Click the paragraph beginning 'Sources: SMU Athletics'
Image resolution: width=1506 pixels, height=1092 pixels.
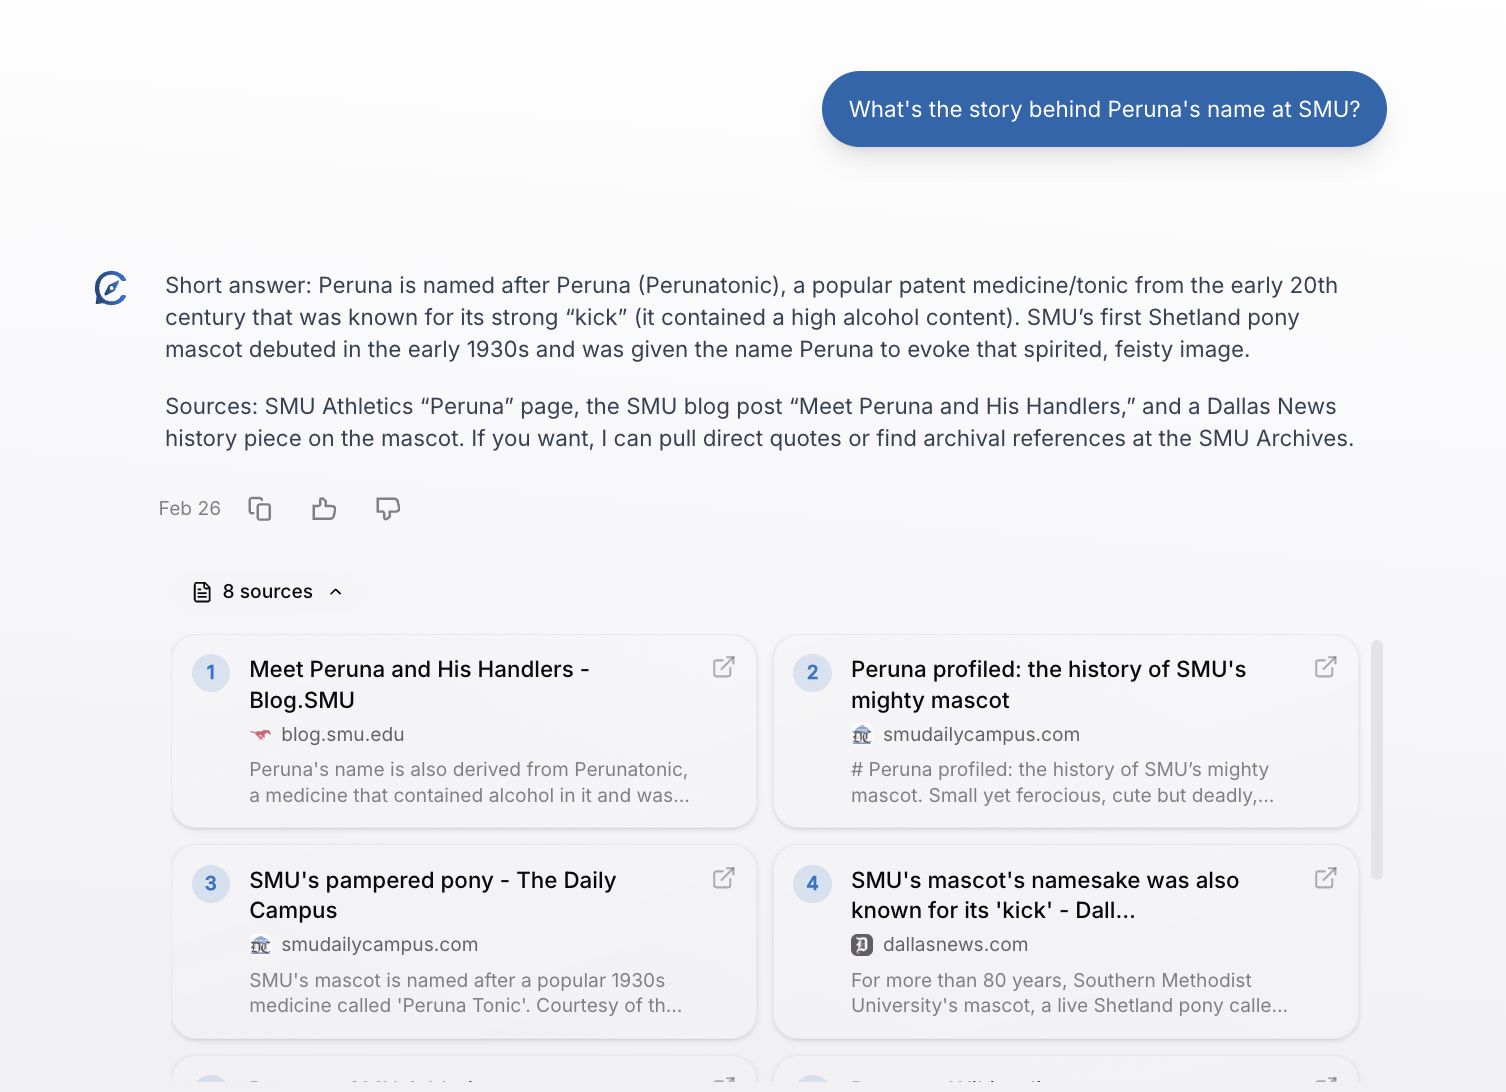point(759,422)
